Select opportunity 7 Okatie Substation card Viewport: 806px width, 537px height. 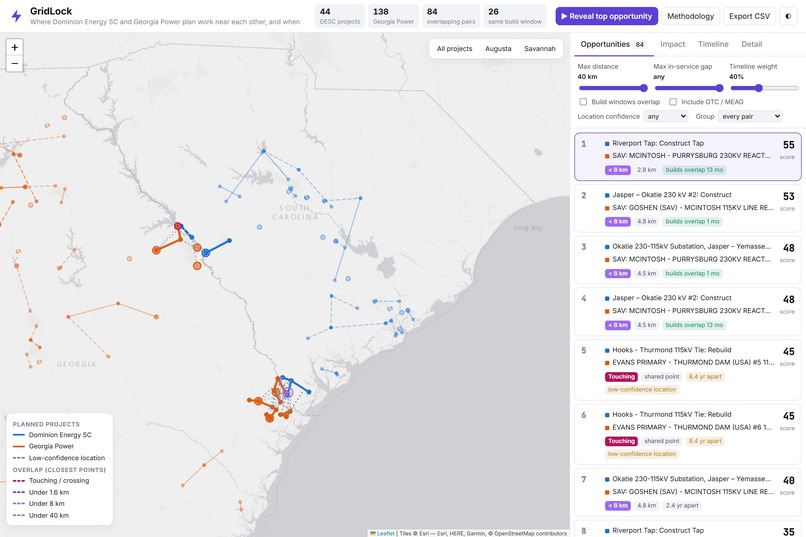coord(688,492)
